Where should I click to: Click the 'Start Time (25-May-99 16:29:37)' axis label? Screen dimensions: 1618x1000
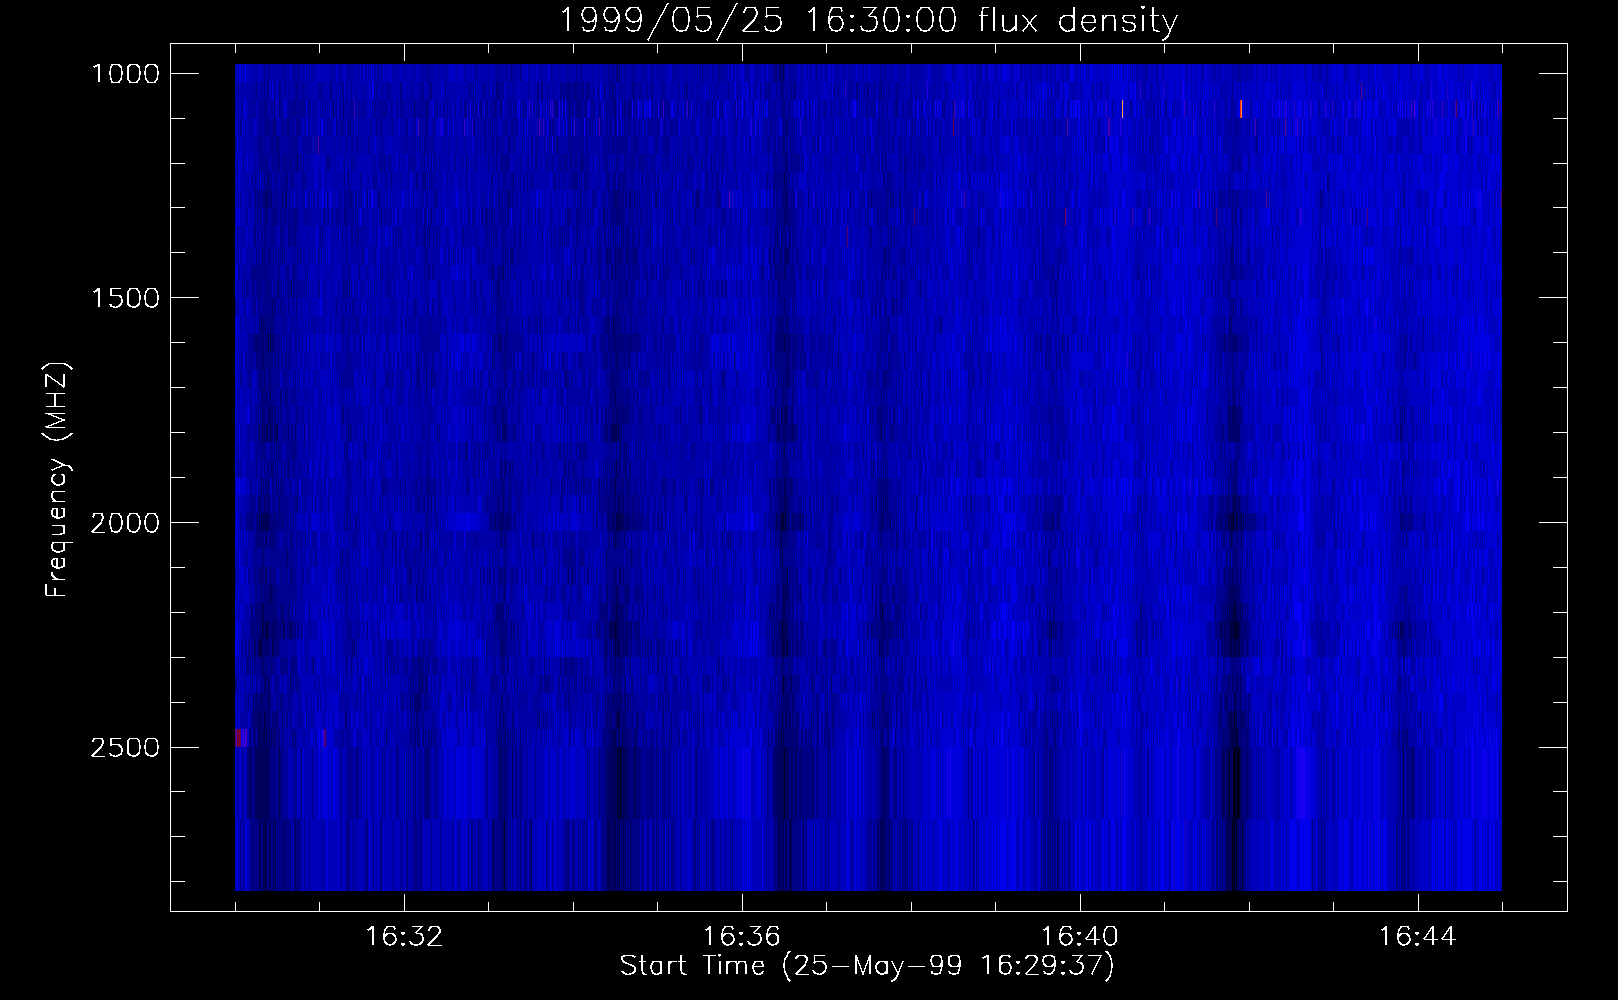point(867,966)
